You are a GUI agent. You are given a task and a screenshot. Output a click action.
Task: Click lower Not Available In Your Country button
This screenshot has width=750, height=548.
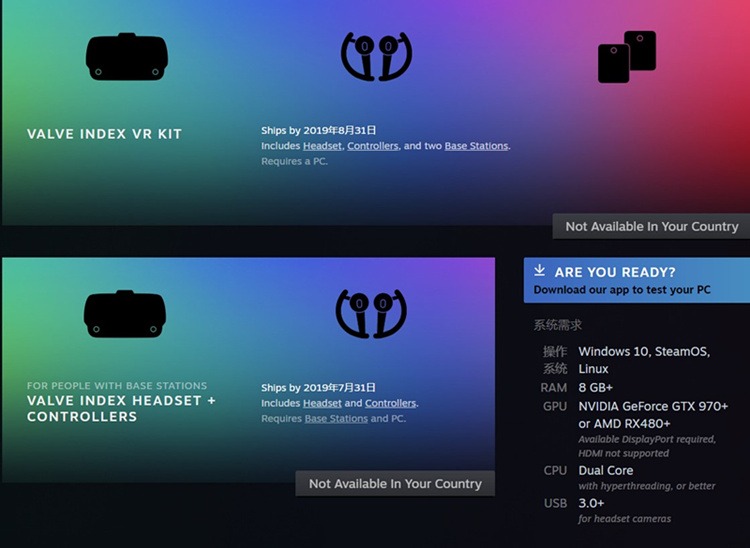[395, 483]
